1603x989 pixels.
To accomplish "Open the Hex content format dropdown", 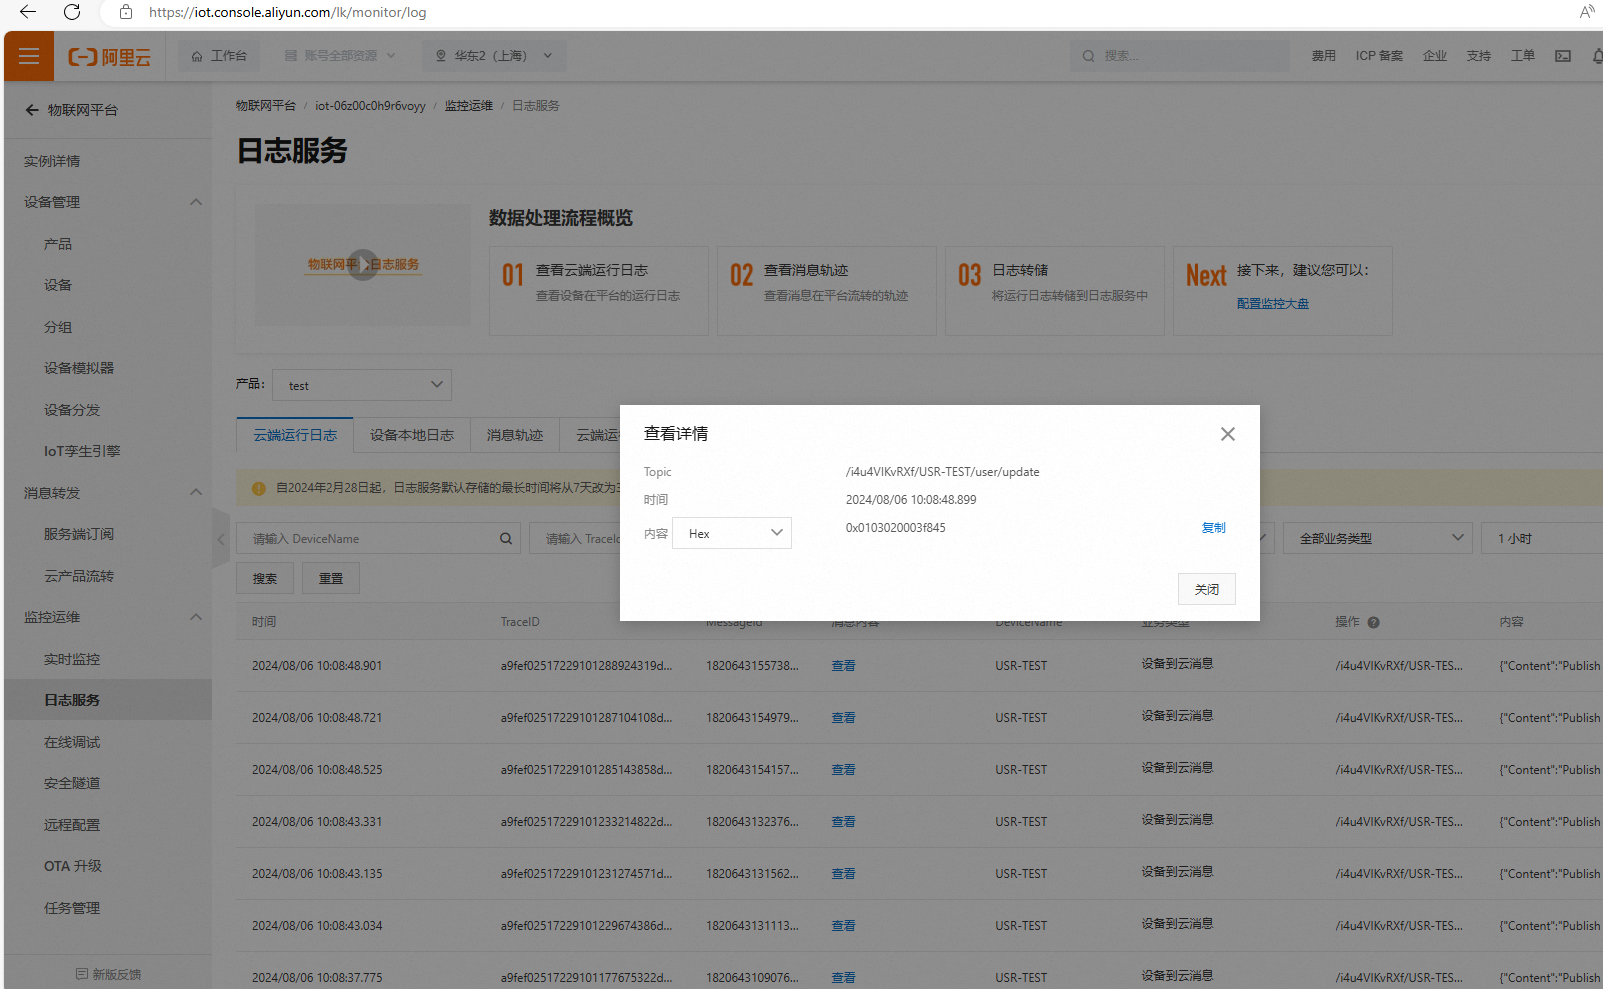I will point(732,533).
